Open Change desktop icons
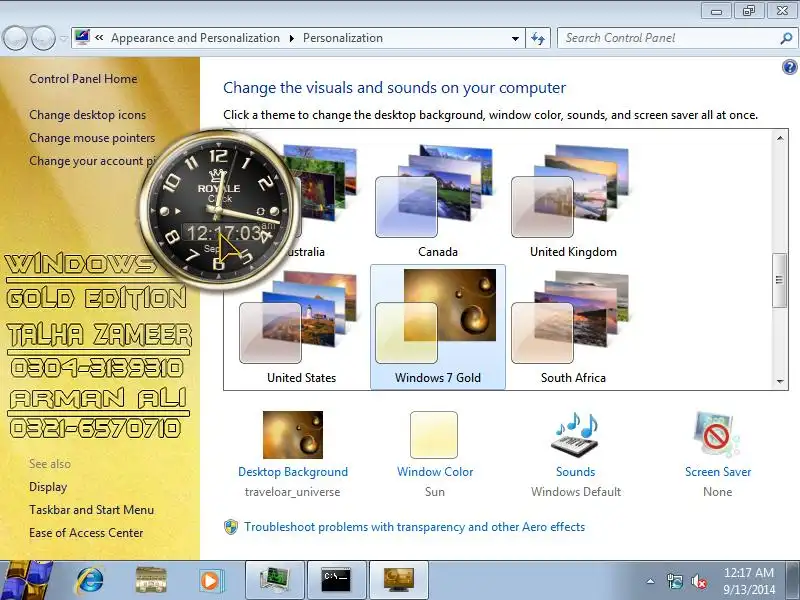The height and width of the screenshot is (600, 800). pyautogui.click(x=87, y=115)
